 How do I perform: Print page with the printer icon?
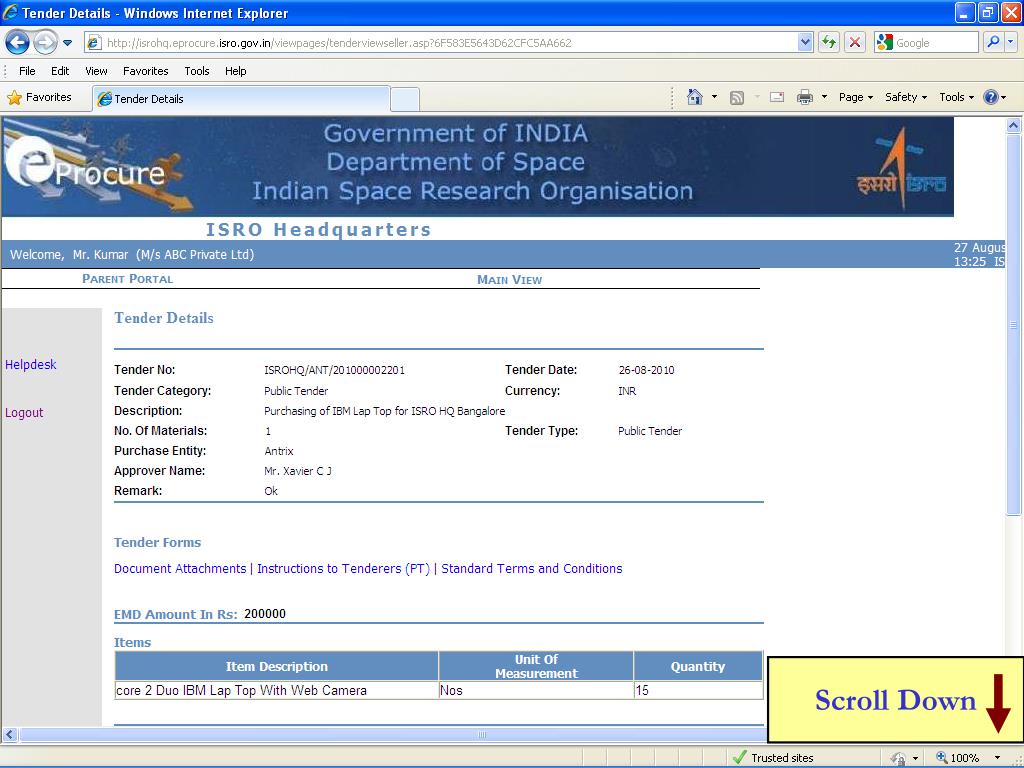(x=805, y=97)
